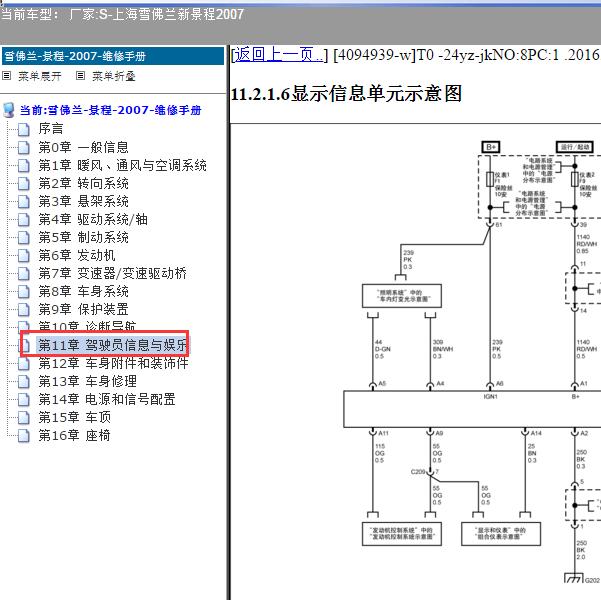The height and width of the screenshot is (600, 601).
Task: Open 第2章 转向系统
Action: coord(83,183)
